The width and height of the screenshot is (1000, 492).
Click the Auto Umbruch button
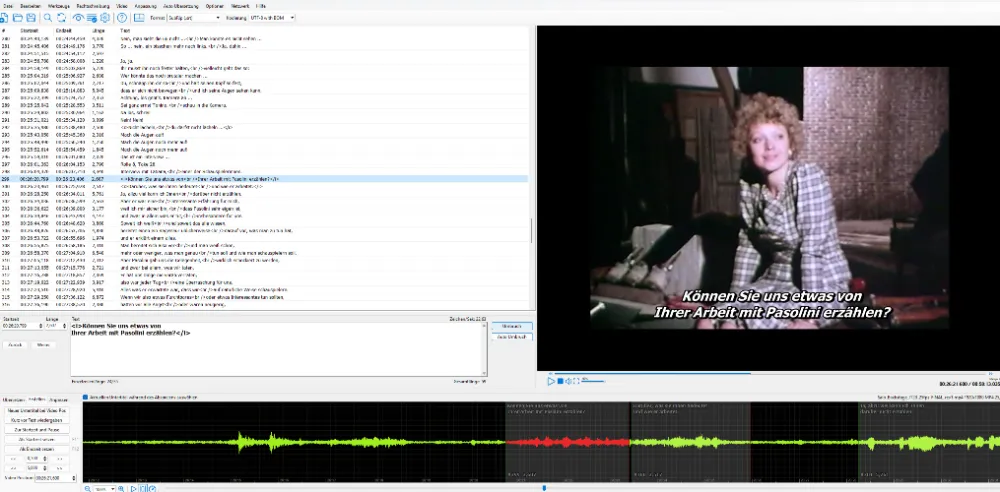click(511, 336)
